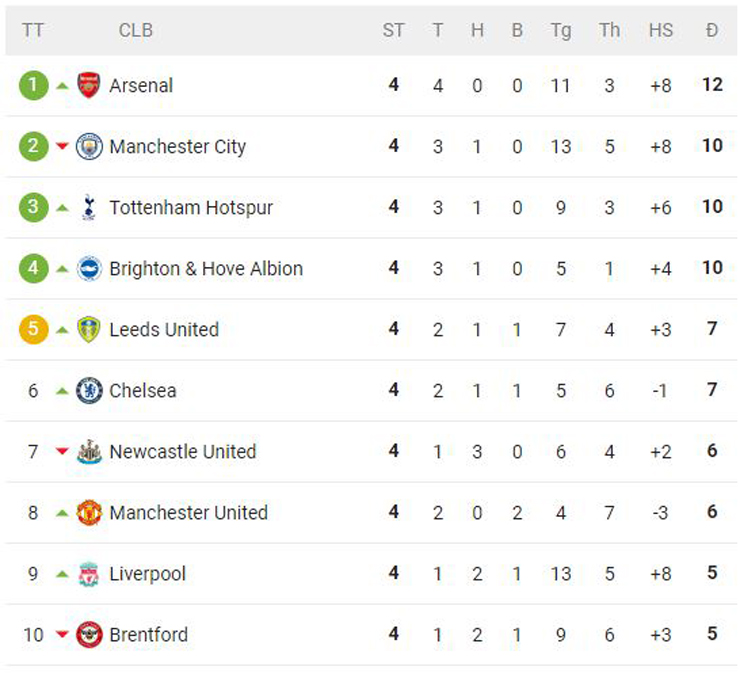Click the Manchester City crest icon
The image size is (740, 674).
click(x=89, y=146)
